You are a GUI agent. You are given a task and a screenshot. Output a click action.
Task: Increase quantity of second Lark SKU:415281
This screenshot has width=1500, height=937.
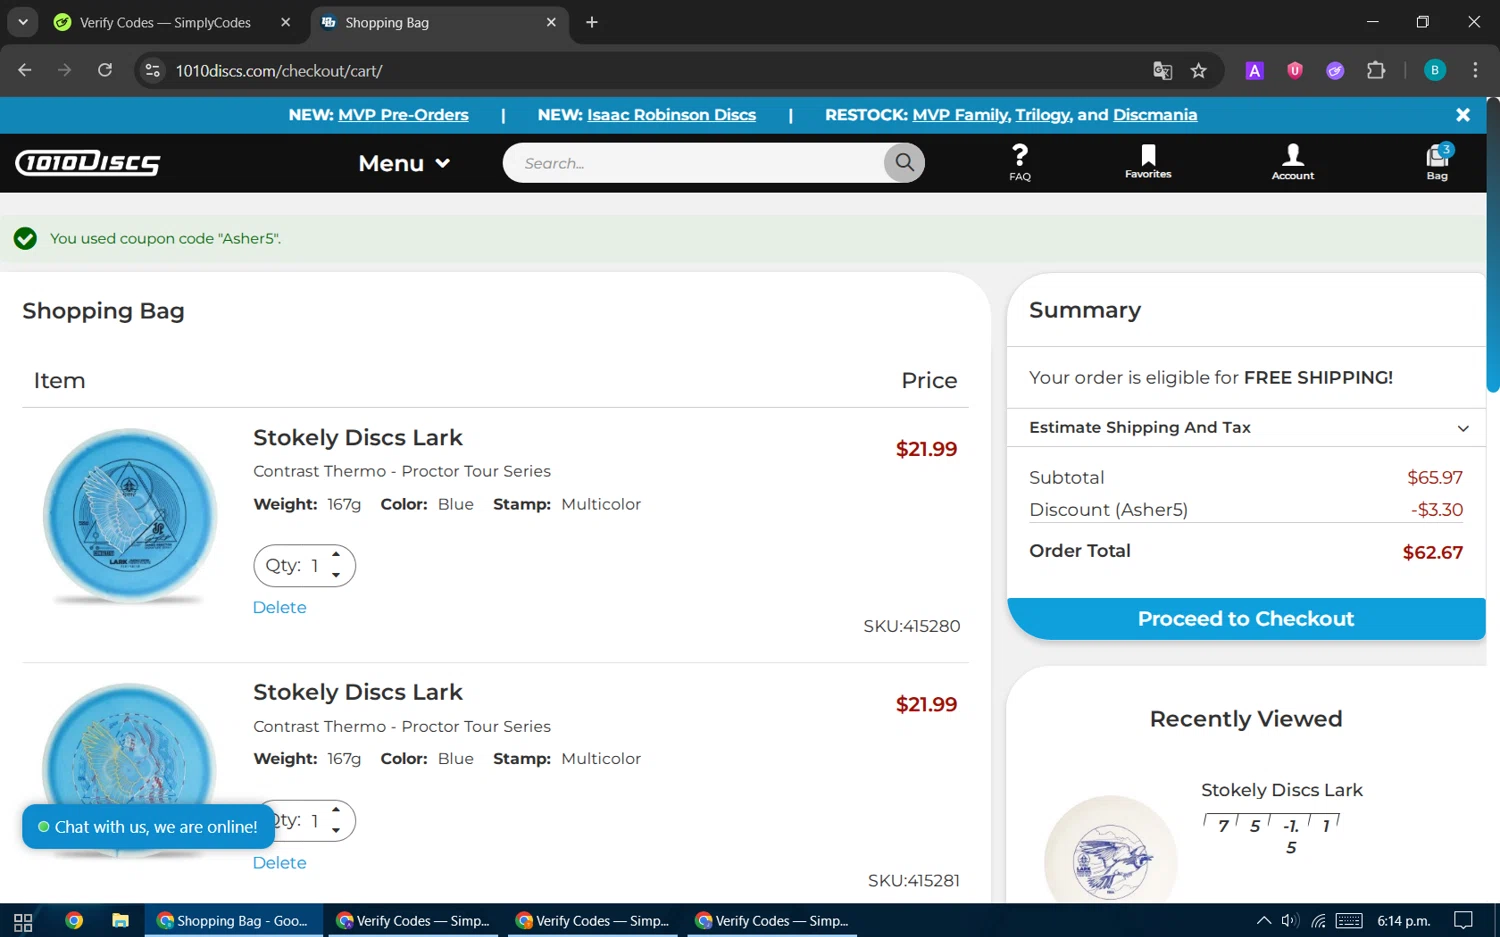tap(336, 810)
